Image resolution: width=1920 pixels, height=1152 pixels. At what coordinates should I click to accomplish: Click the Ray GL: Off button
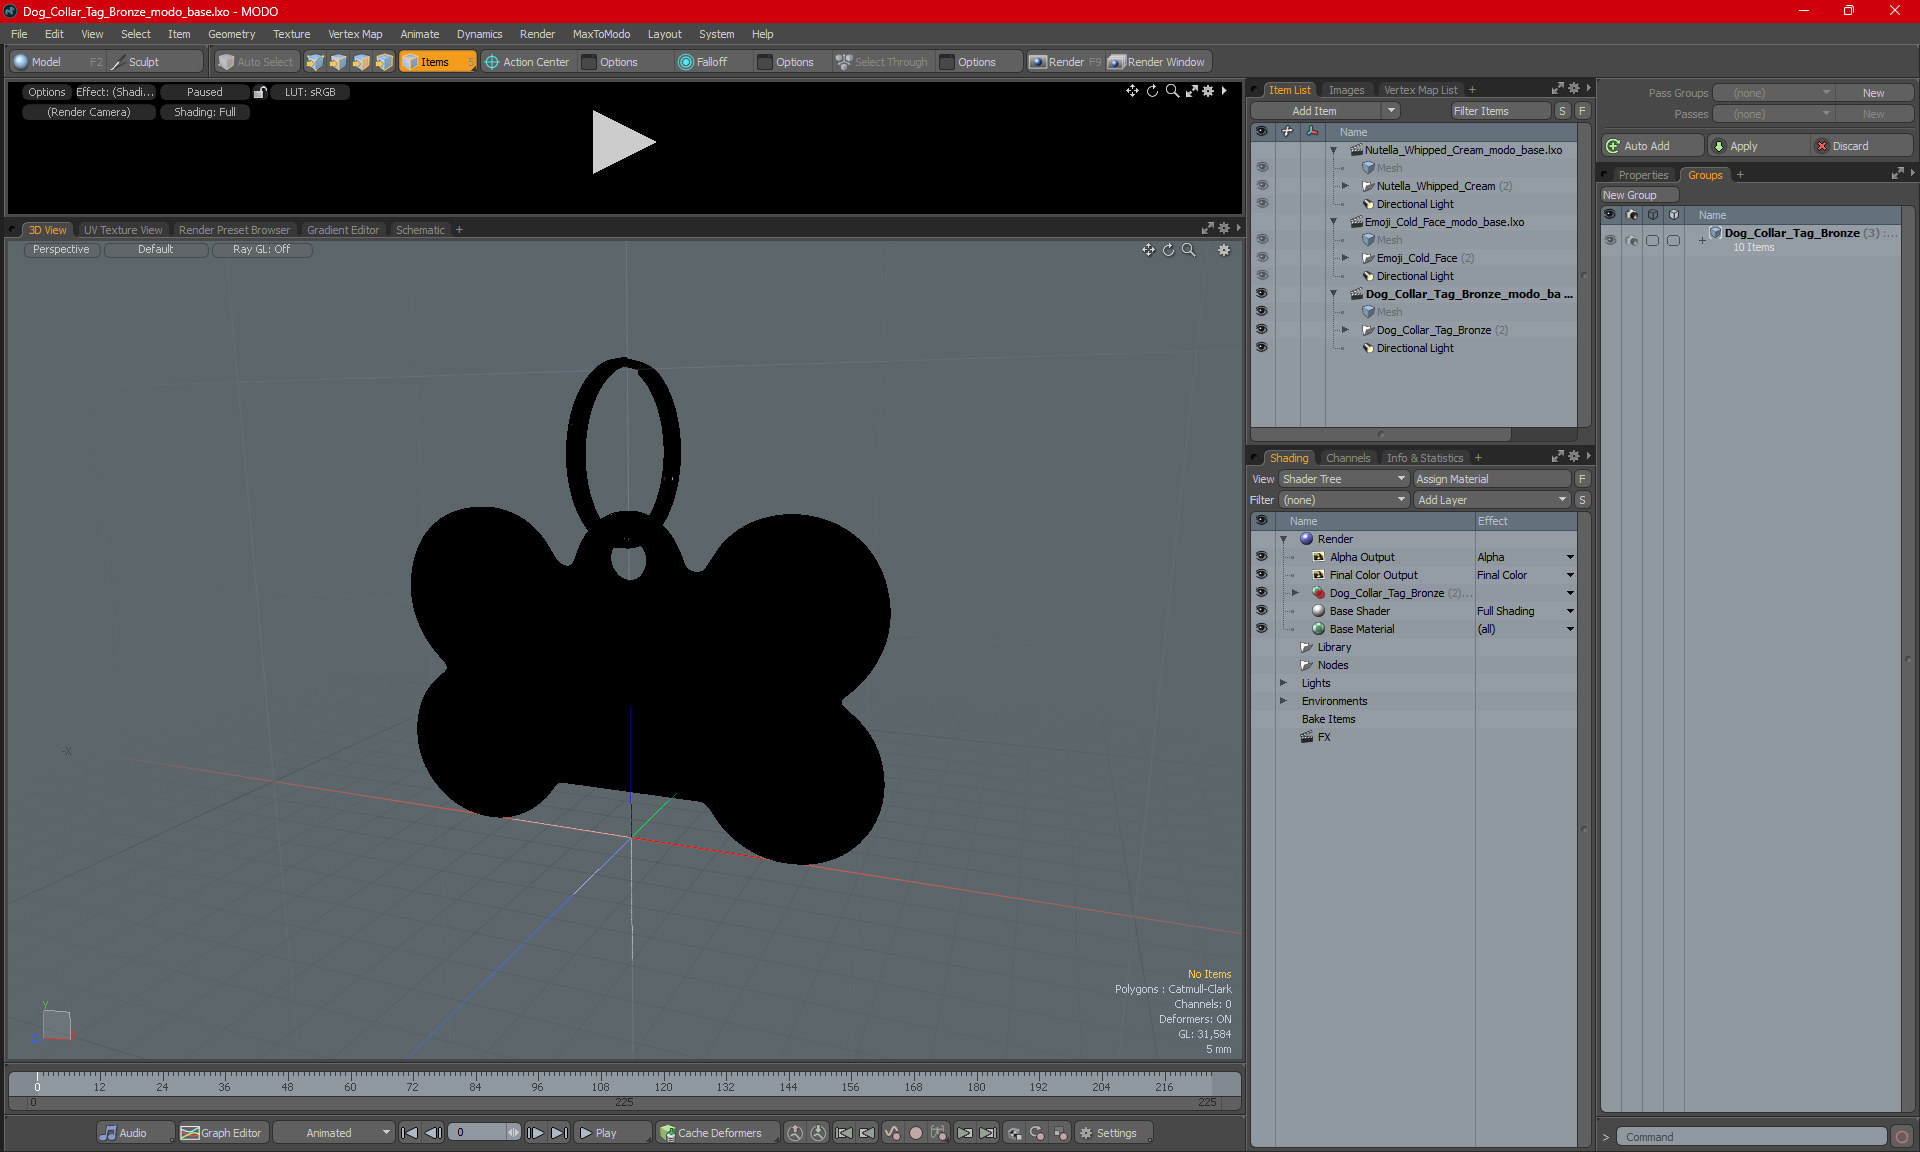tap(262, 250)
